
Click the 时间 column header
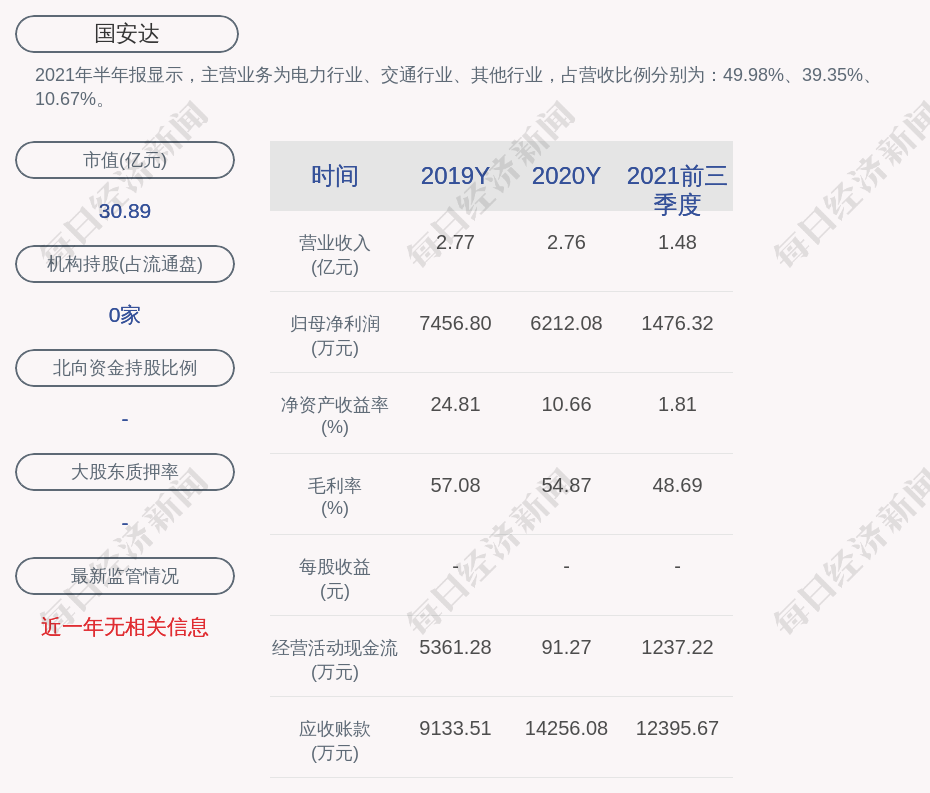(x=335, y=176)
